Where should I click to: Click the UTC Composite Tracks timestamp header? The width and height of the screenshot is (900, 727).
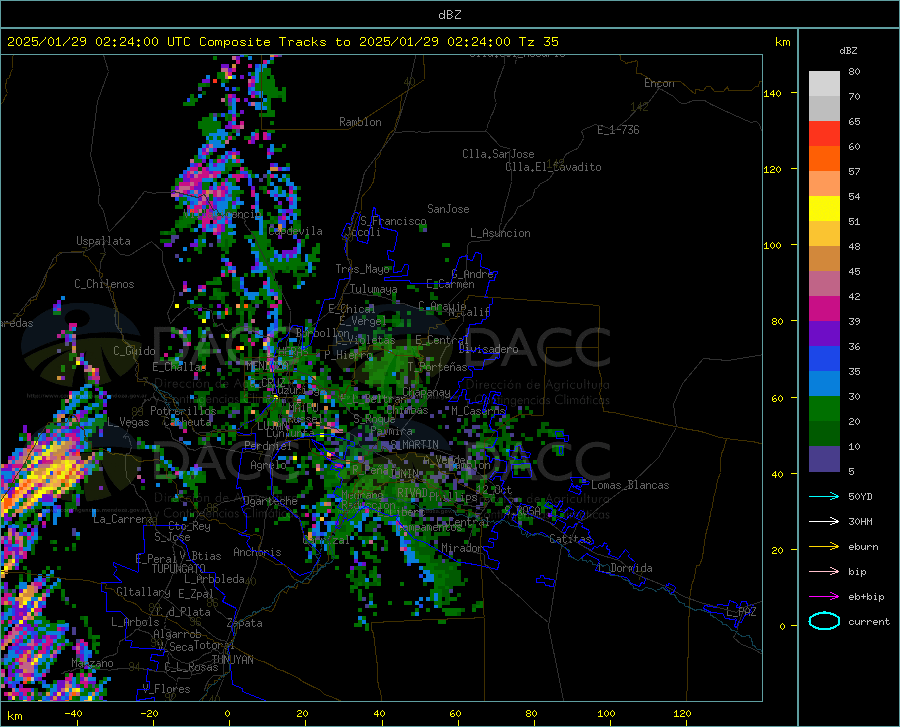click(283, 42)
